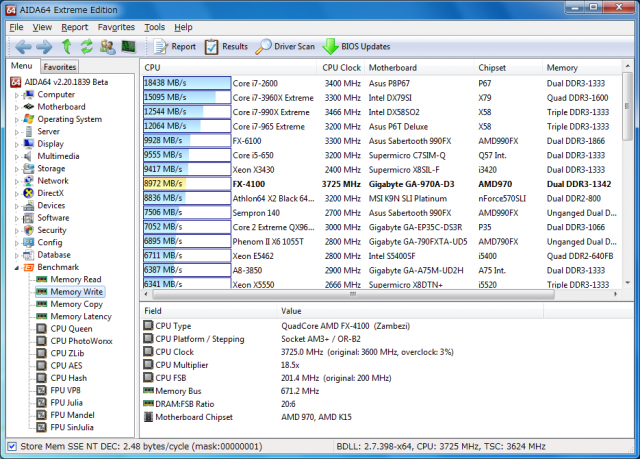Click the 18438 MB/s result bar
The width and height of the screenshot is (640, 459).
click(x=187, y=83)
